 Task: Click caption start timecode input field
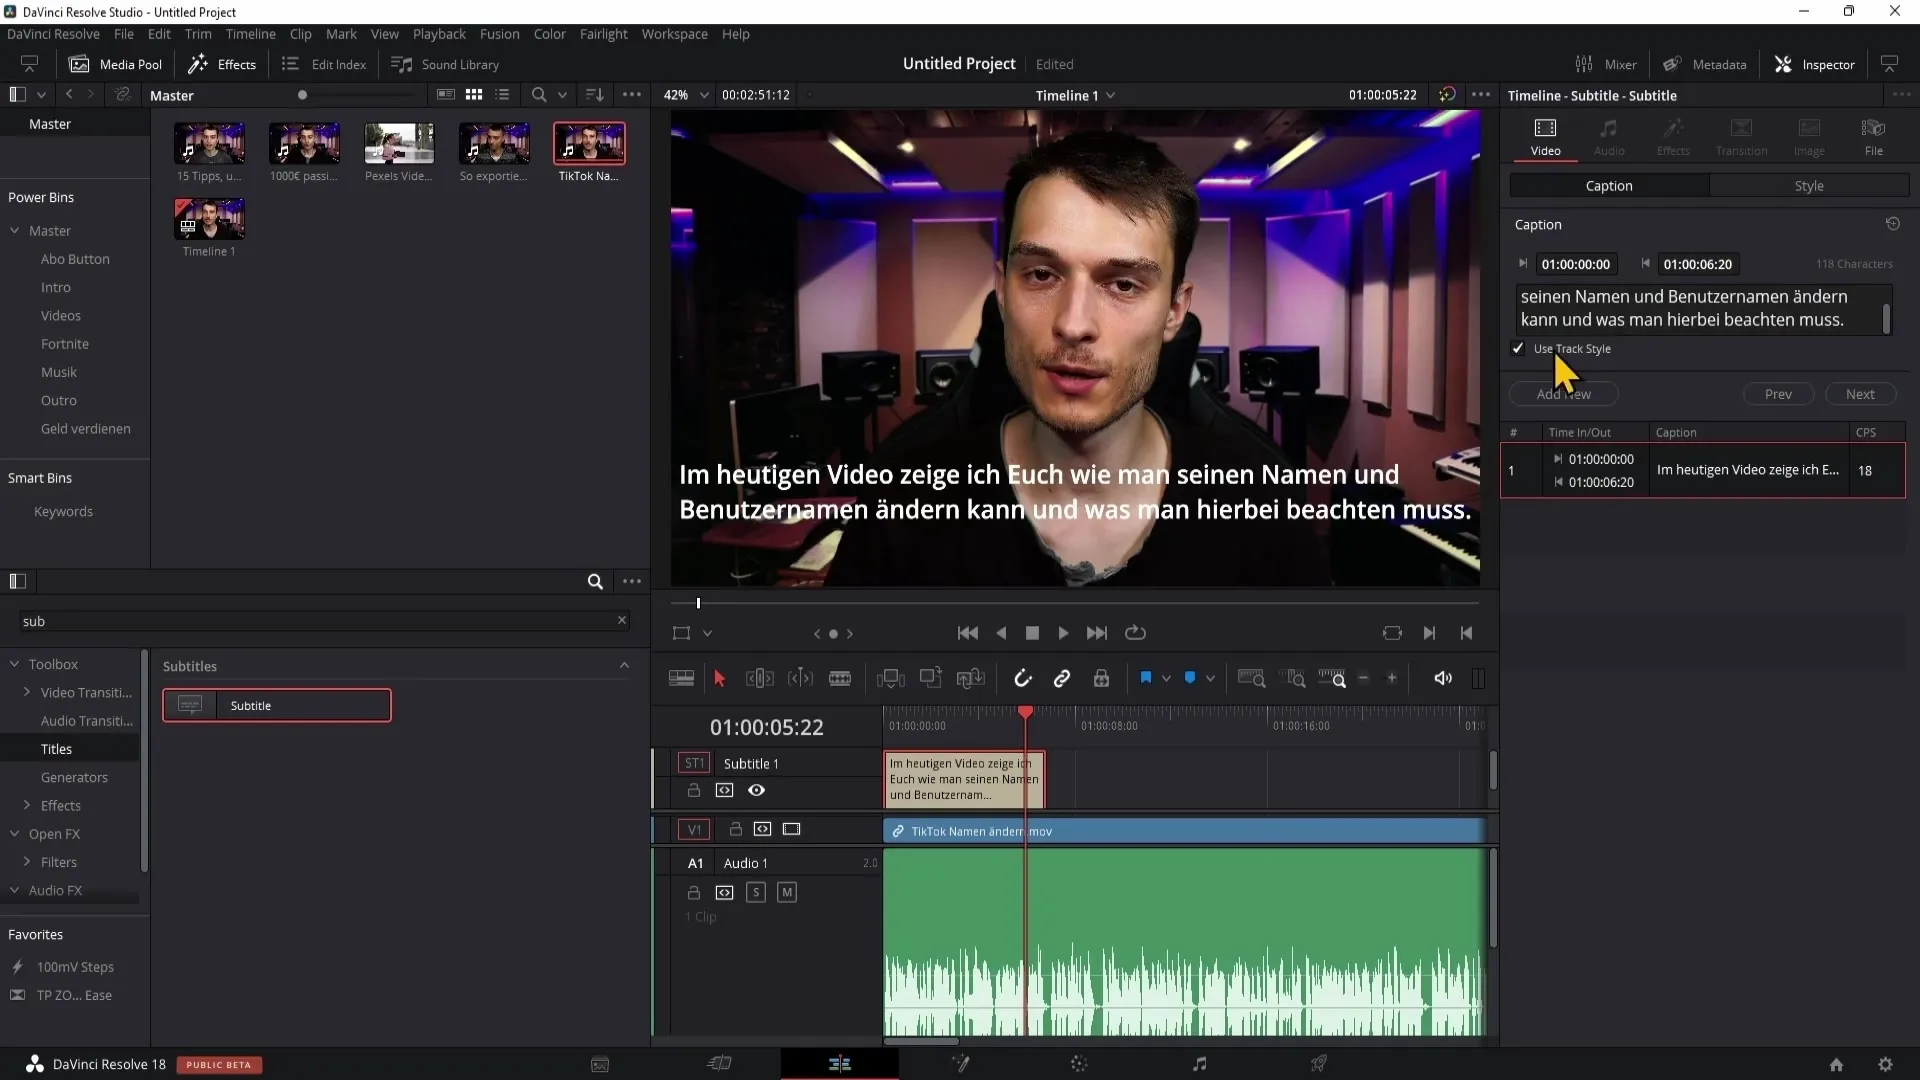point(1576,264)
